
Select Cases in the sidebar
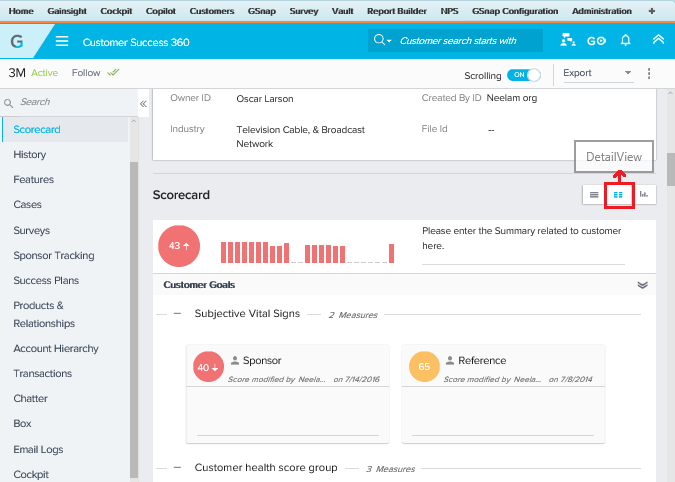tap(28, 204)
